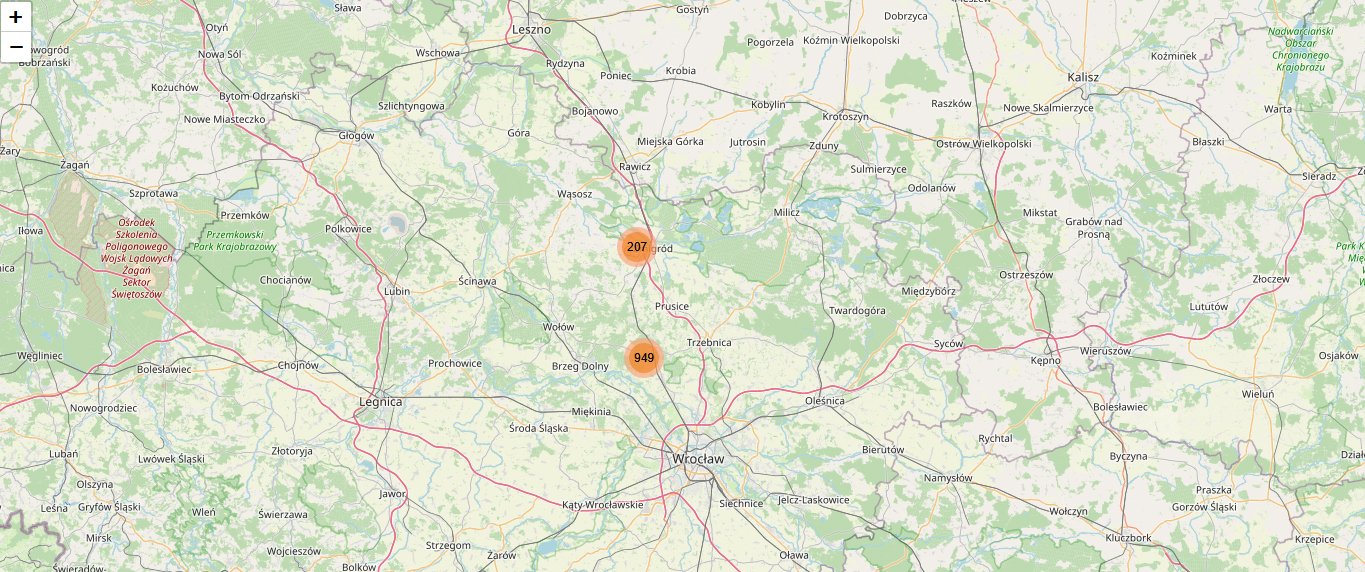1365x572 pixels.
Task: Click the Krotoszyn town label
Action: tap(846, 117)
